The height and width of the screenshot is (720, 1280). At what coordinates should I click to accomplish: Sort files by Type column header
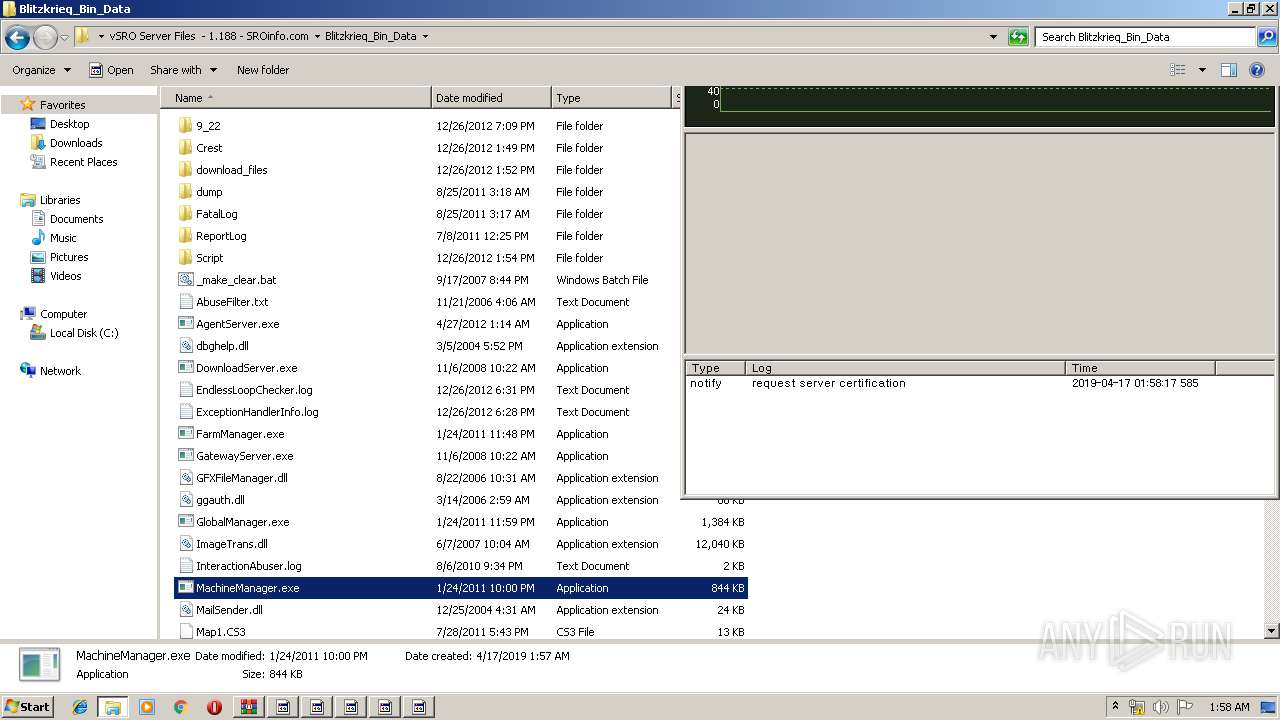pos(613,98)
